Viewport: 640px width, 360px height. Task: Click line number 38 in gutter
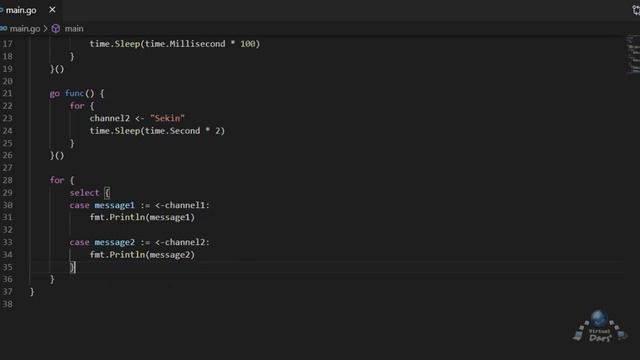(7, 304)
